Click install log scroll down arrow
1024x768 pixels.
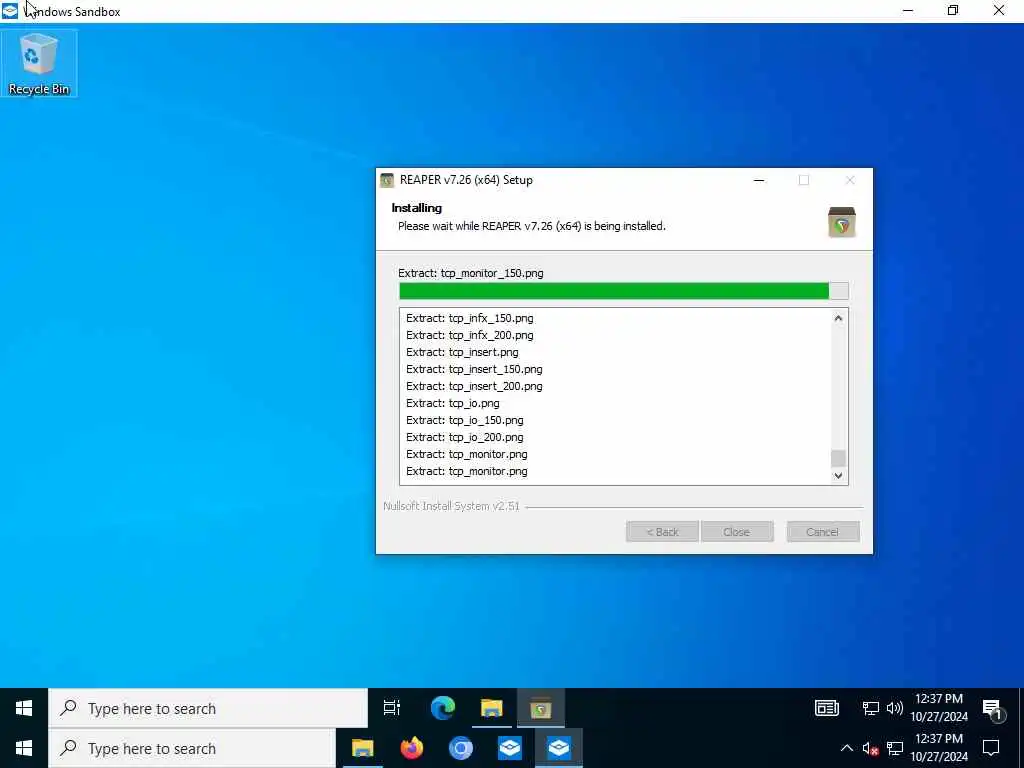tap(839, 476)
